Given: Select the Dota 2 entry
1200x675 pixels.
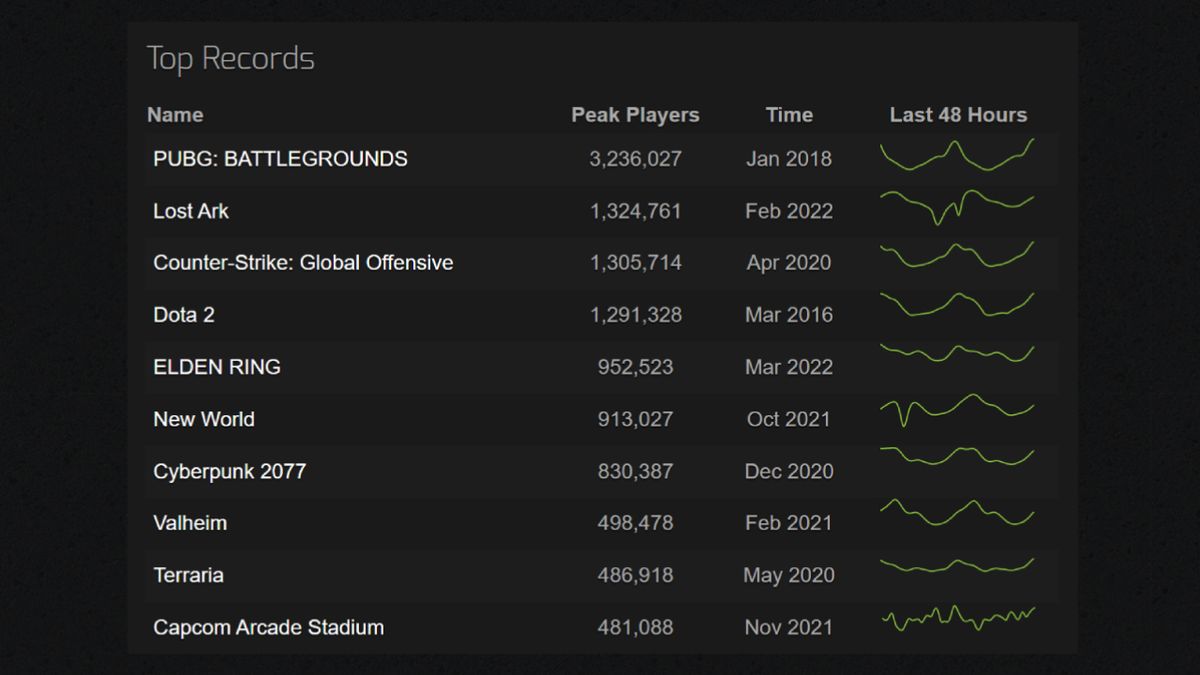Looking at the screenshot, I should [183, 314].
